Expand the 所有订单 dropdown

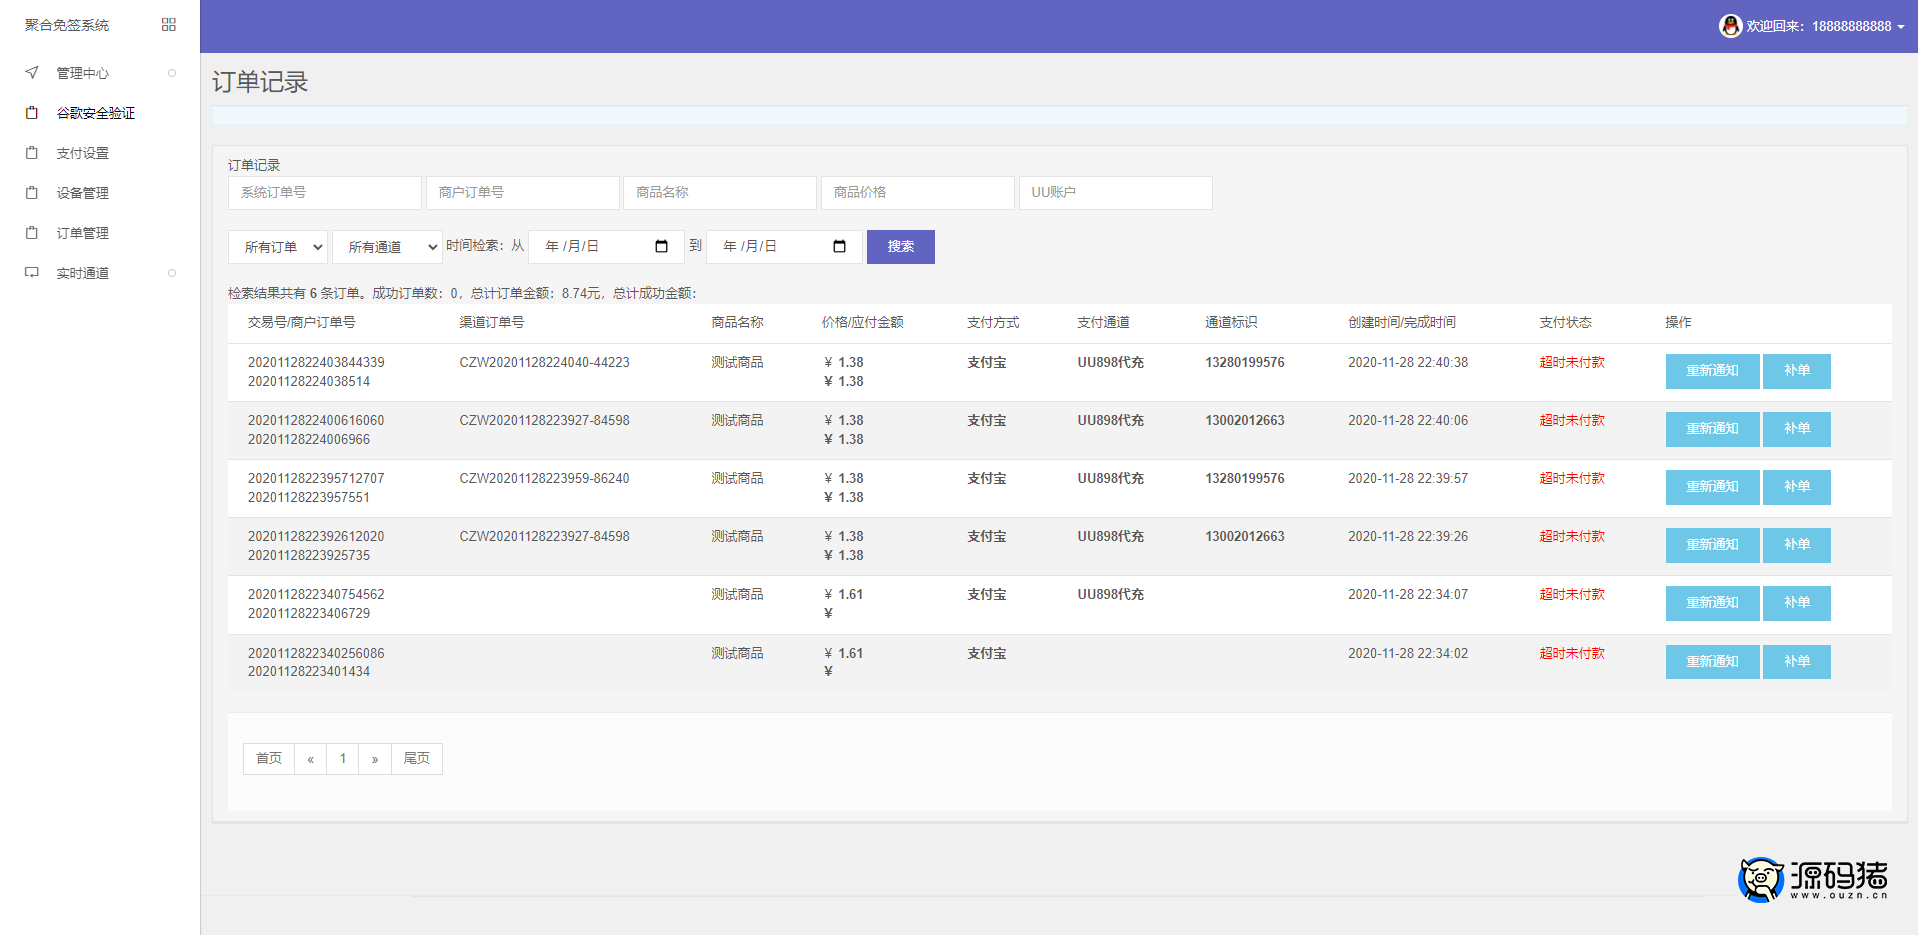[x=278, y=247]
